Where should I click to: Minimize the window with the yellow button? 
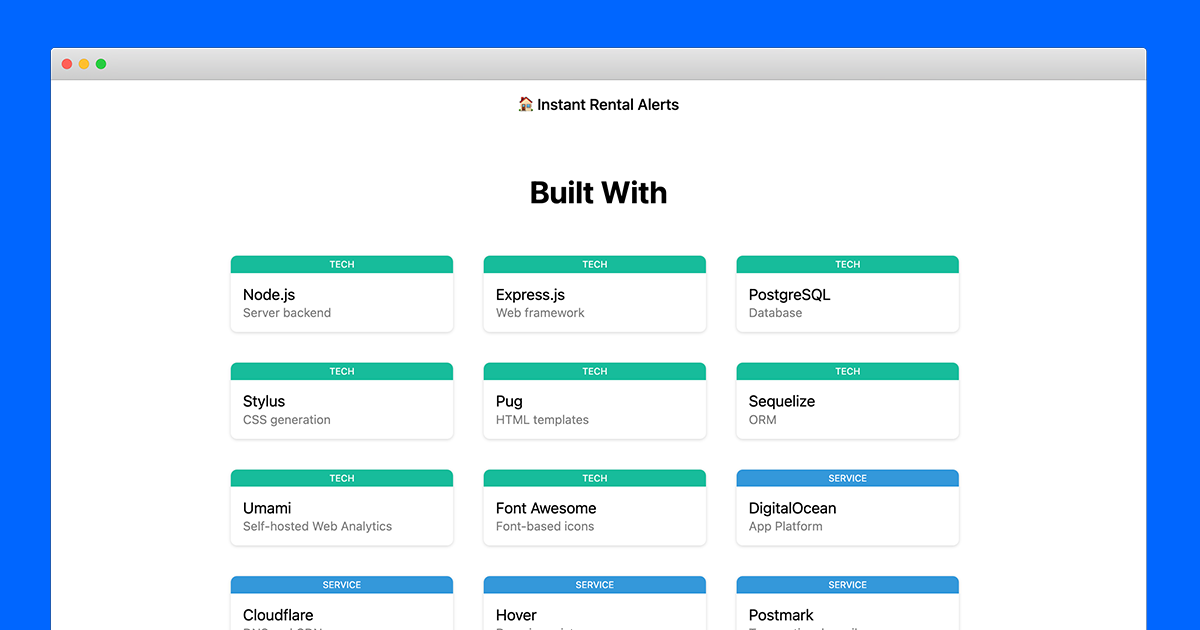click(x=84, y=64)
